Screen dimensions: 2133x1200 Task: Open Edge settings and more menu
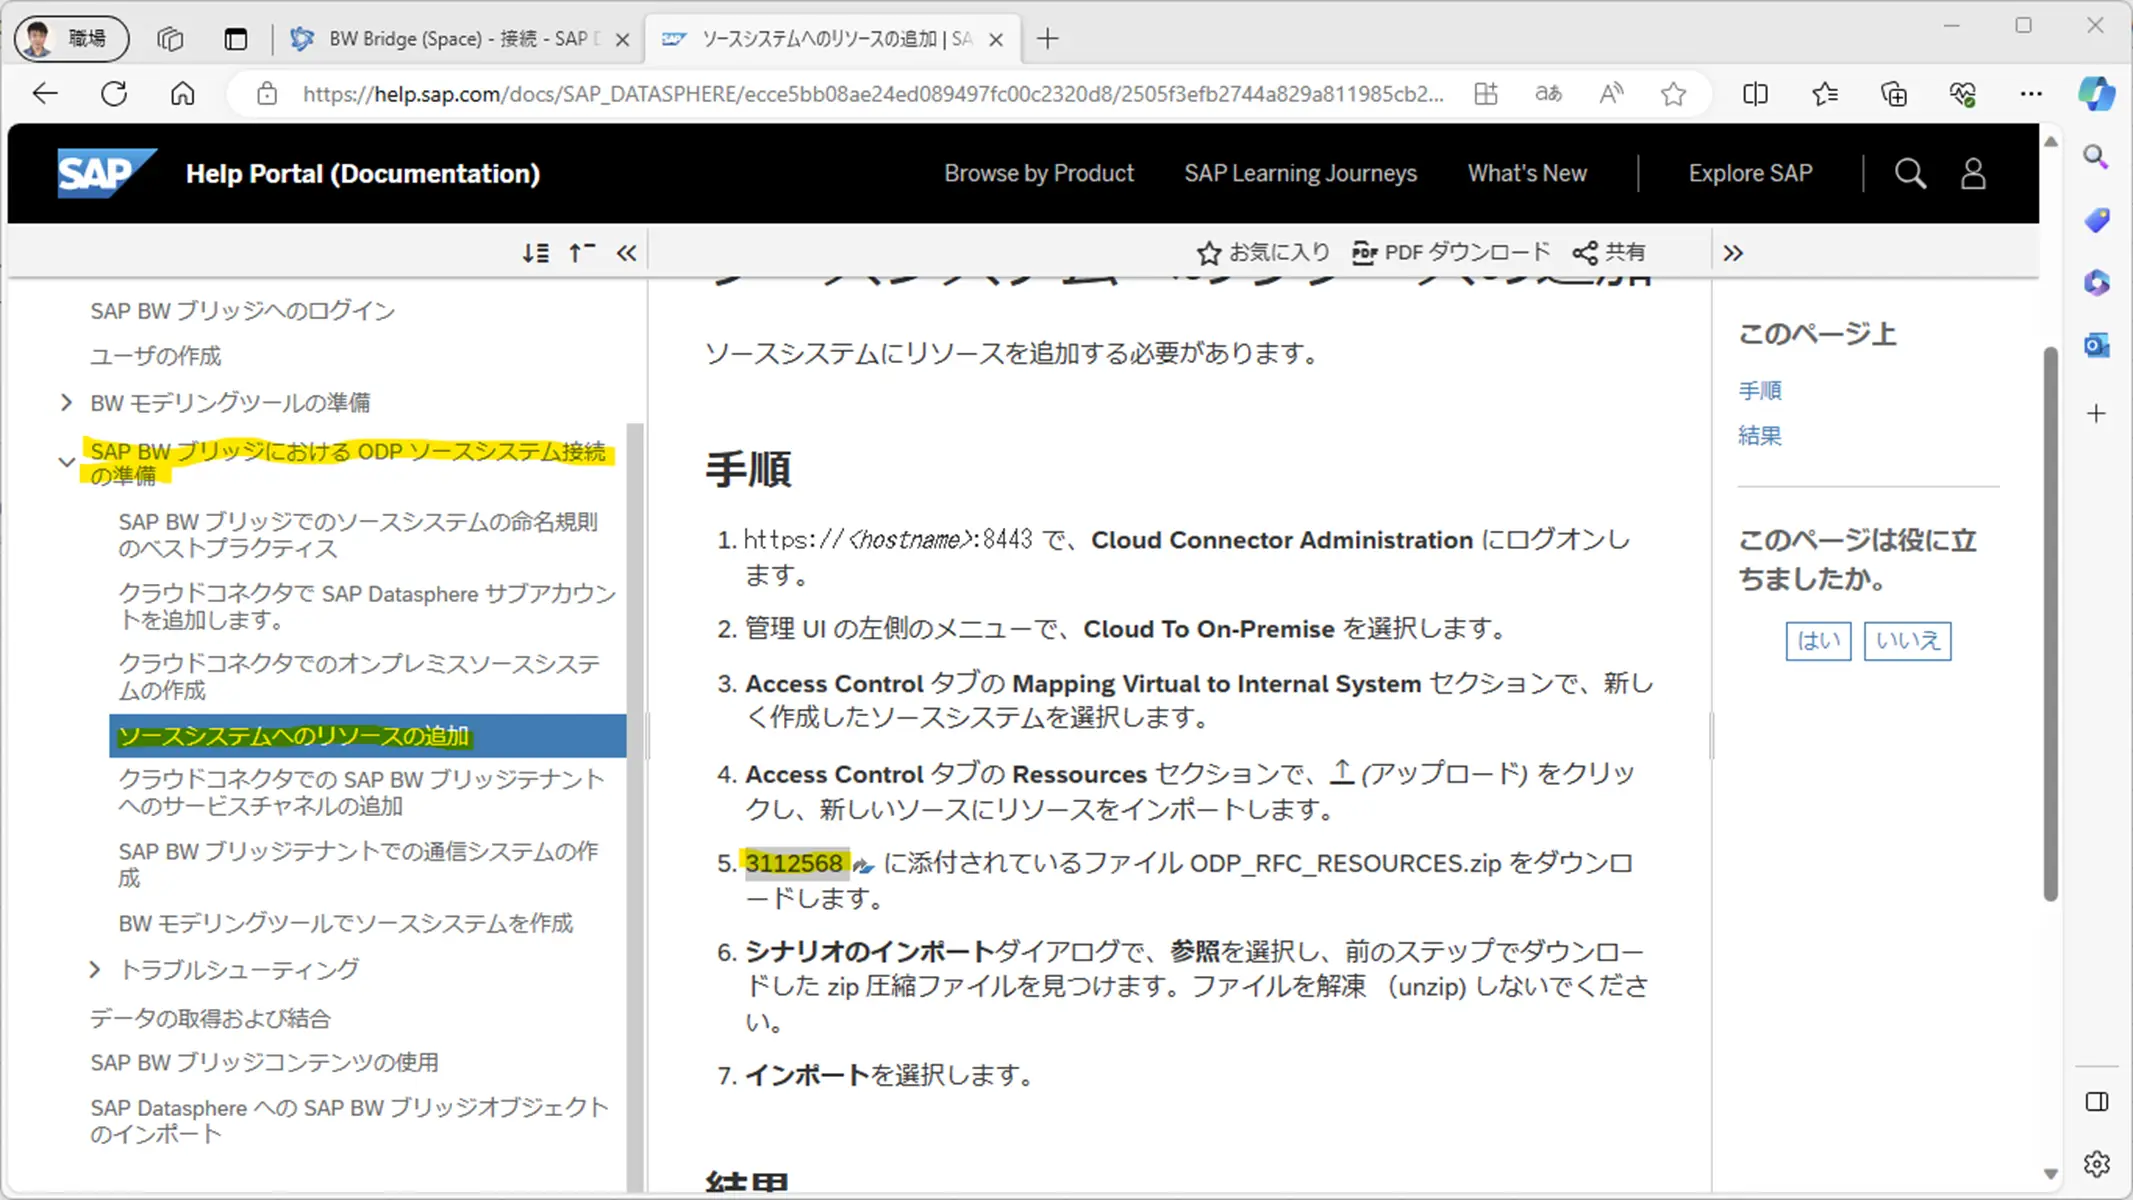2031,94
